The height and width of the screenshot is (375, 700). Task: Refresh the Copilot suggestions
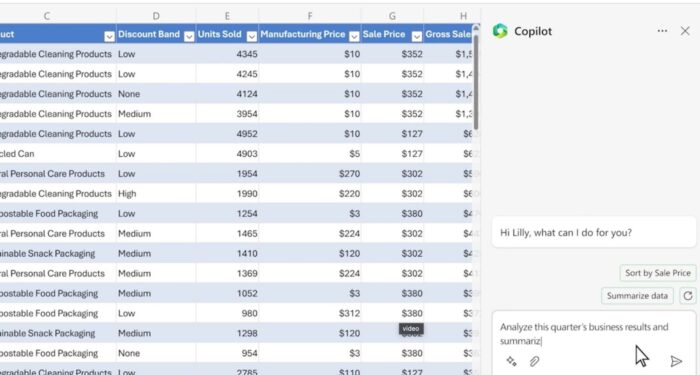(688, 296)
